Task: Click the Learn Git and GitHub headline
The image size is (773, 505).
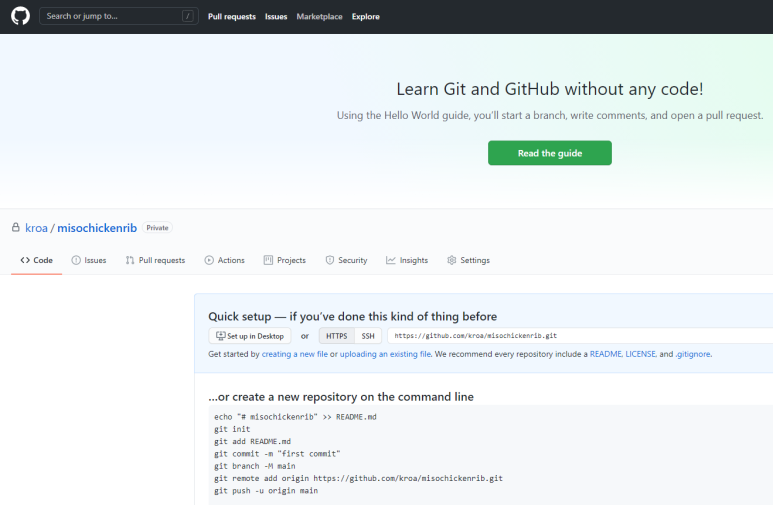Action: (x=550, y=89)
